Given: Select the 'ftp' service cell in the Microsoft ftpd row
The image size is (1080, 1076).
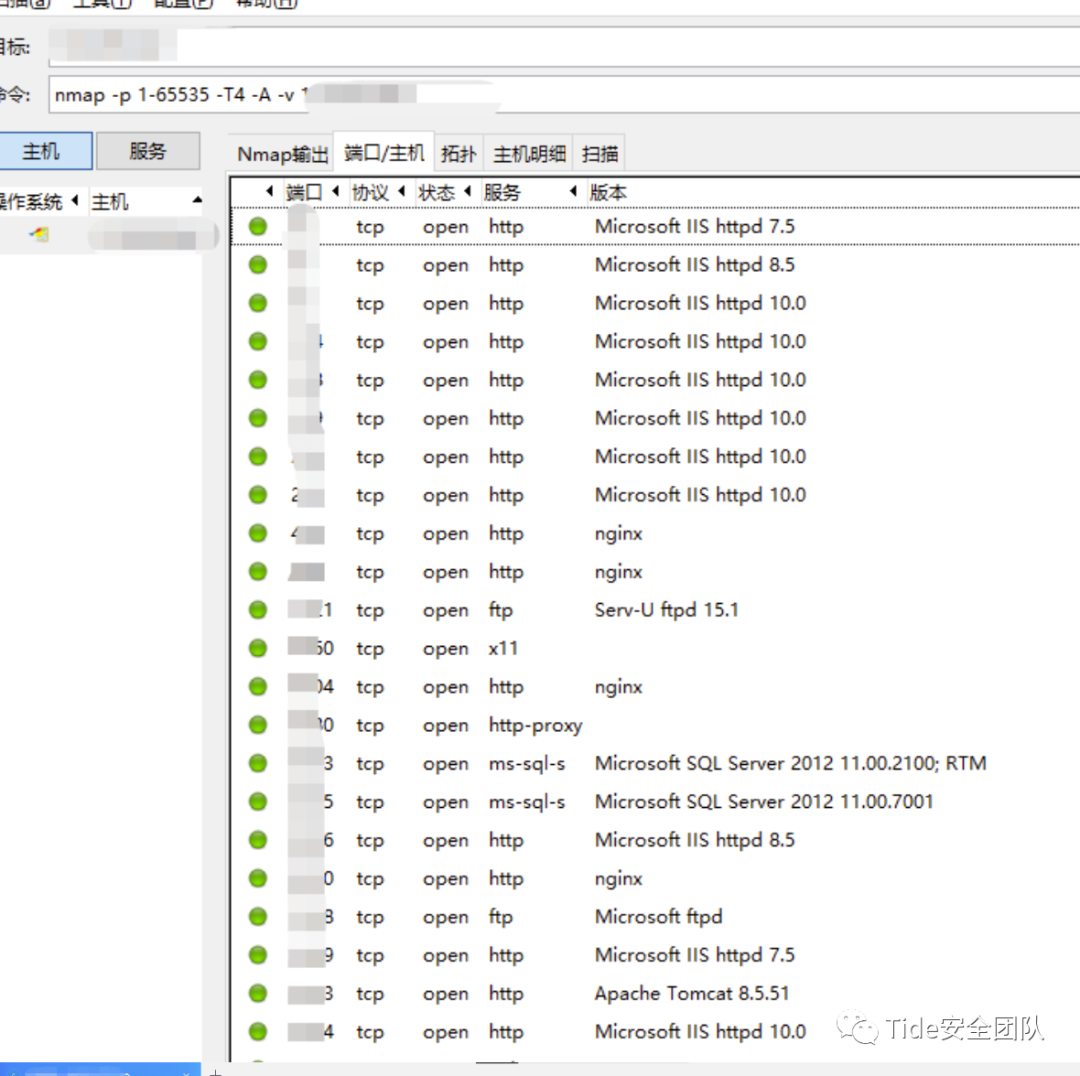Looking at the screenshot, I should (x=501, y=918).
